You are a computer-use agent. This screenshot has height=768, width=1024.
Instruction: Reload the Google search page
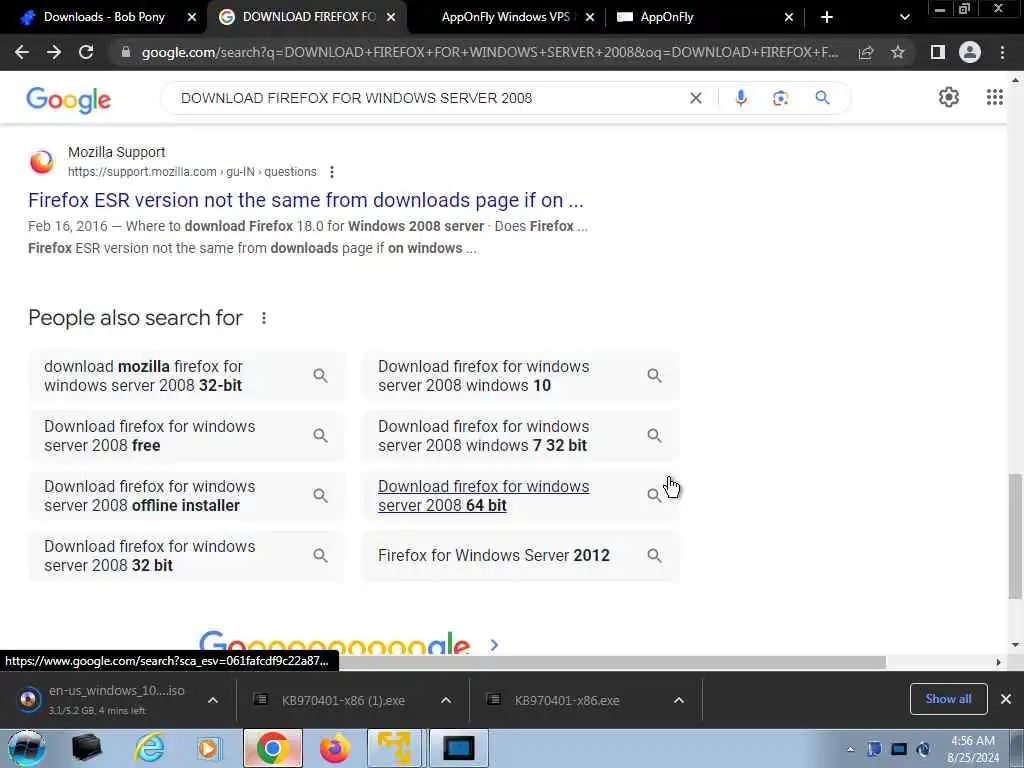(86, 52)
